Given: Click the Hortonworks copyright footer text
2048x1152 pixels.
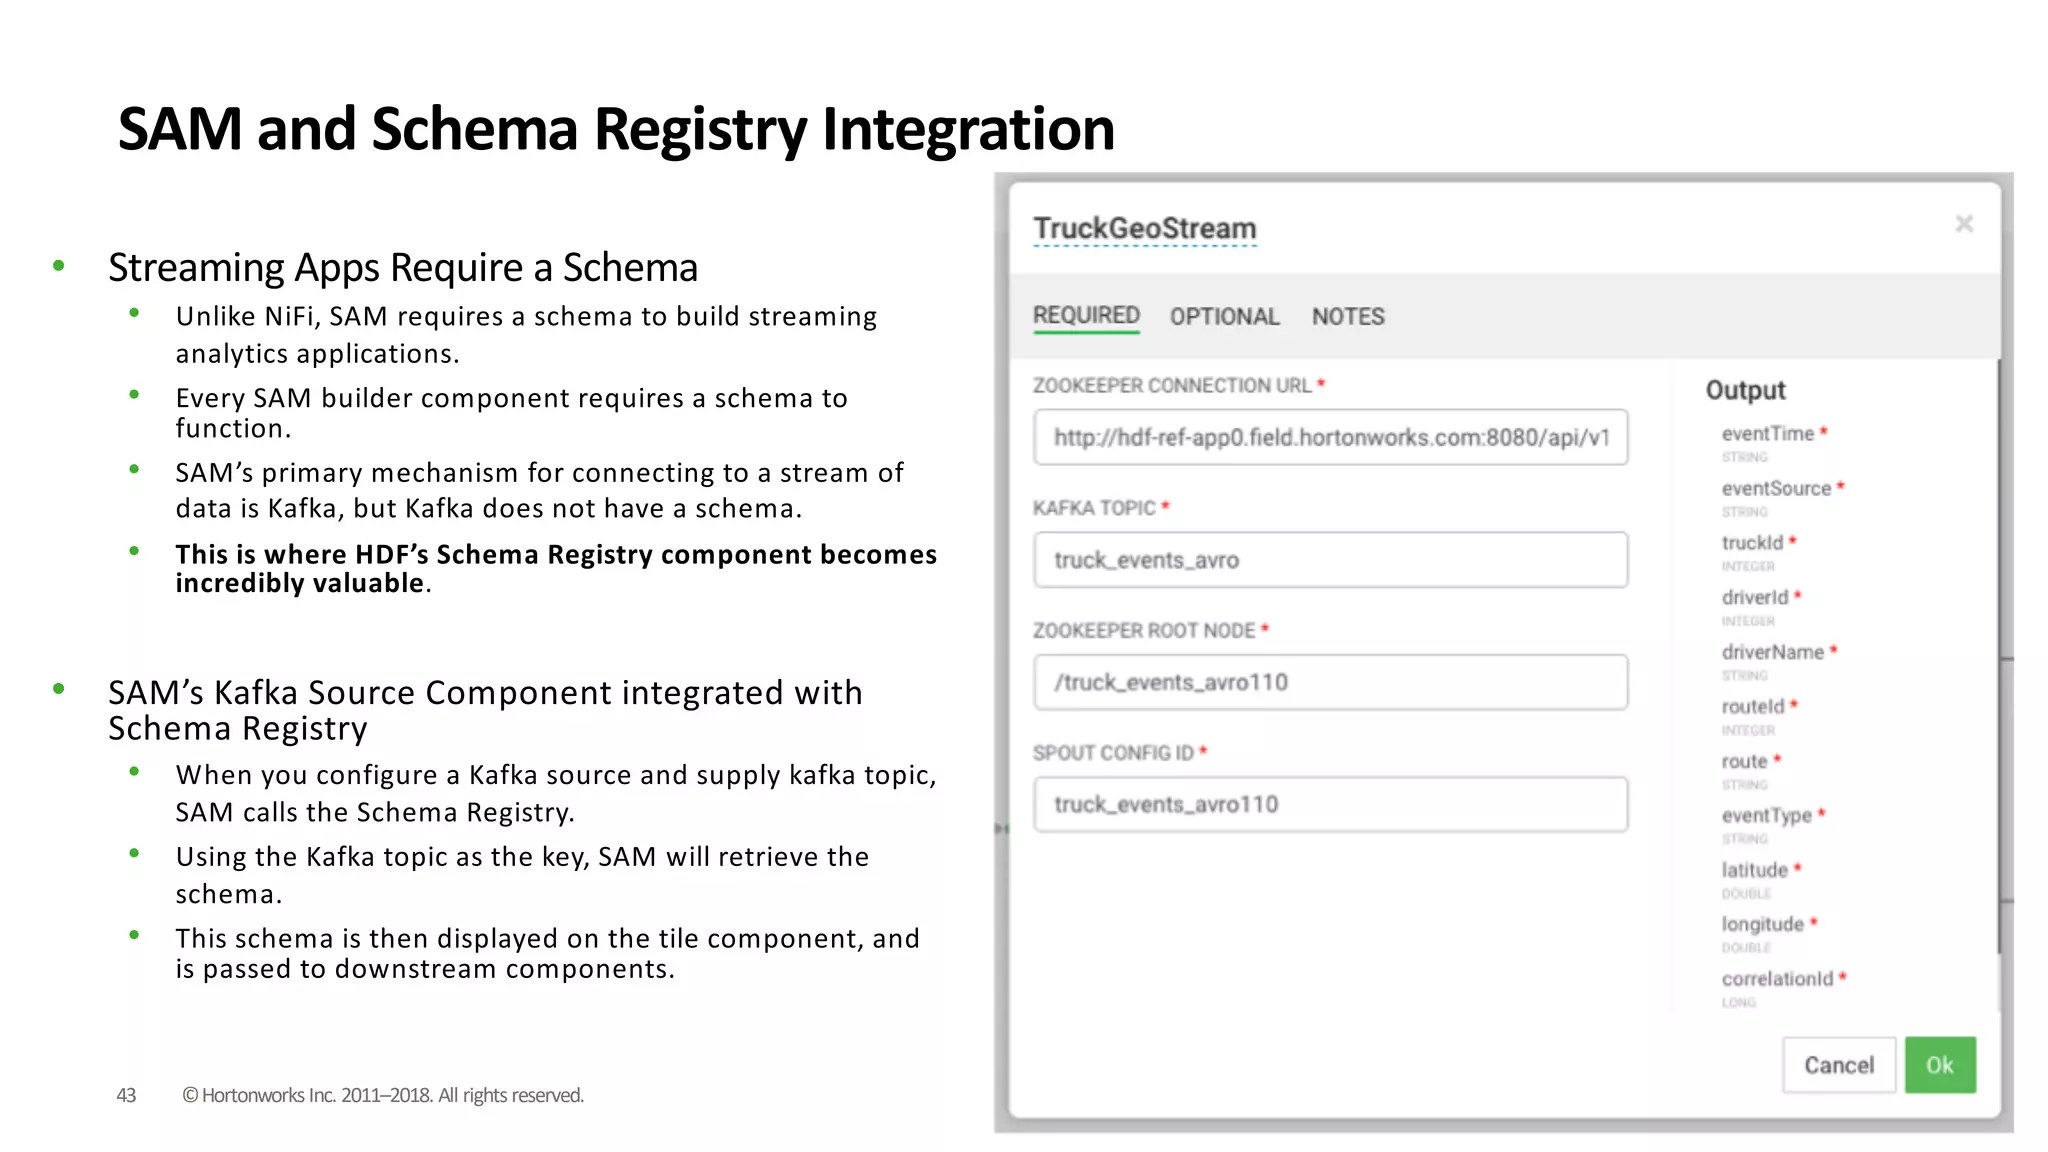Looking at the screenshot, I should 383,1095.
